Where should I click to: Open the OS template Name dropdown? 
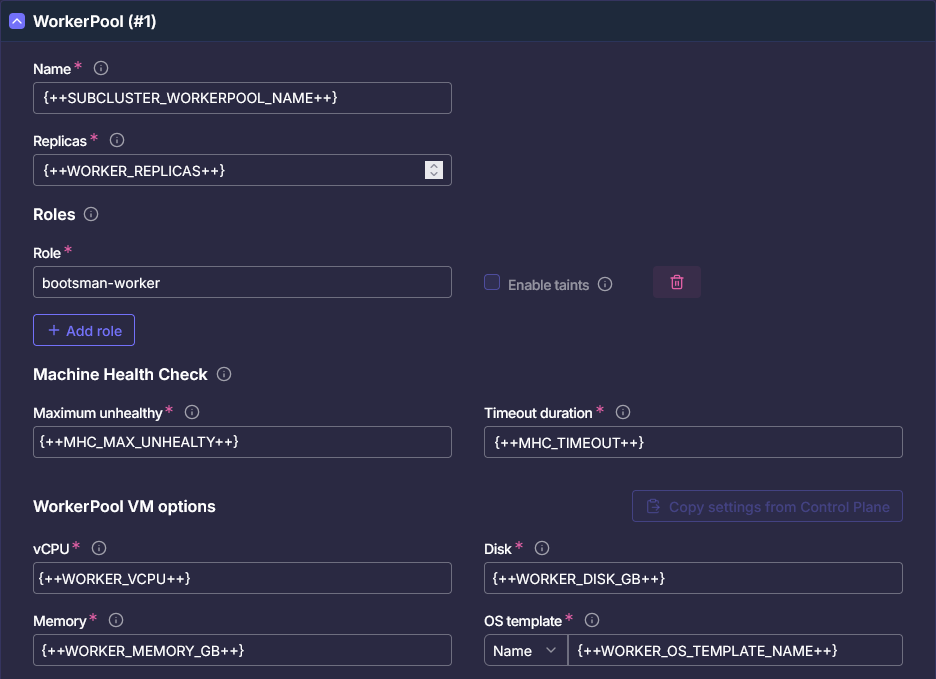[x=525, y=650]
